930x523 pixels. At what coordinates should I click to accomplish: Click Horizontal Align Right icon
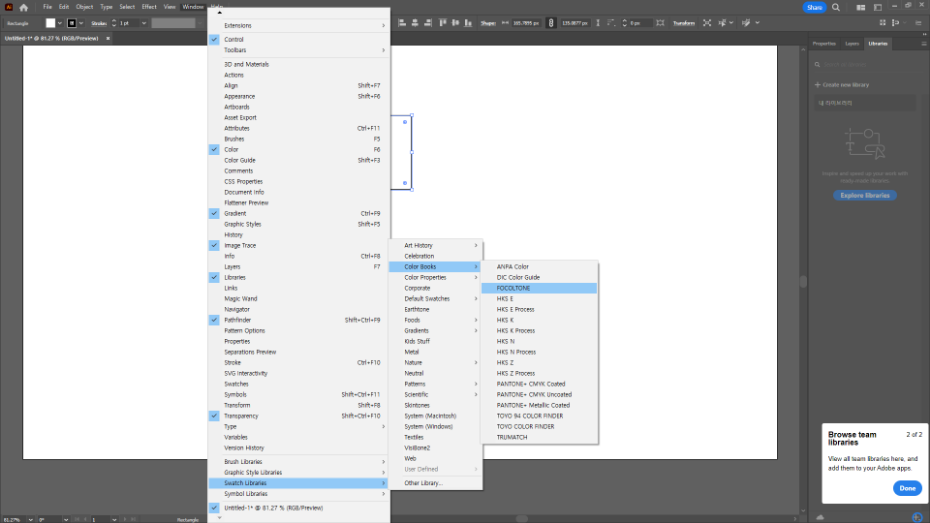428,23
